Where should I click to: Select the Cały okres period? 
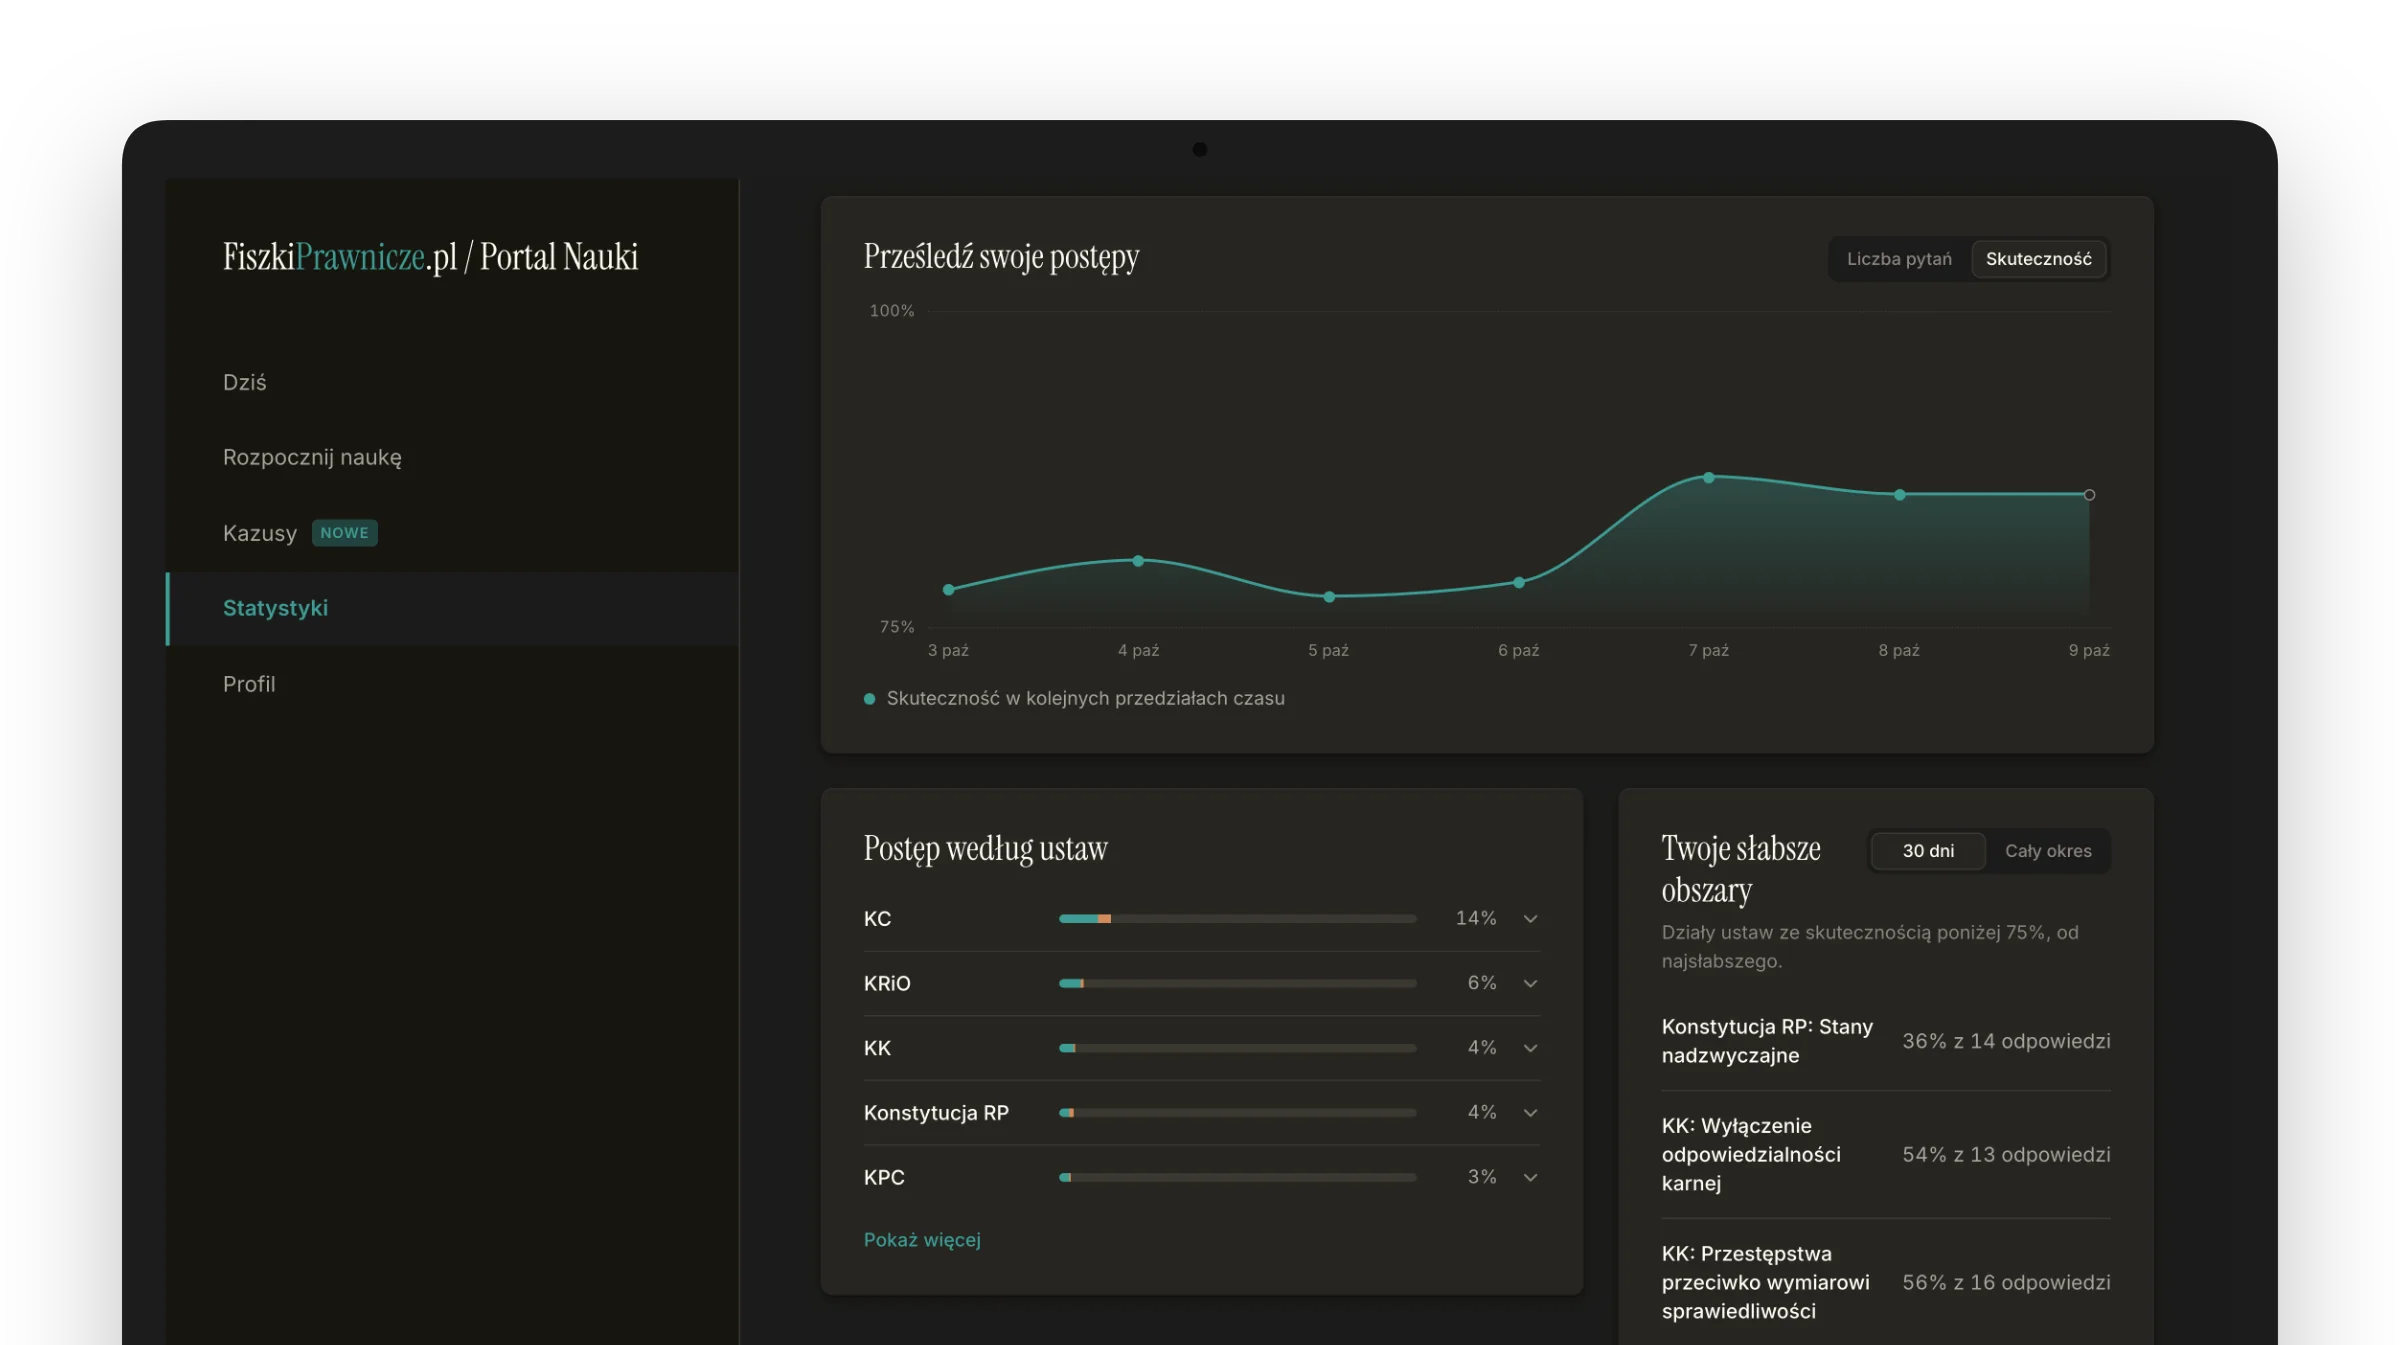point(2048,851)
